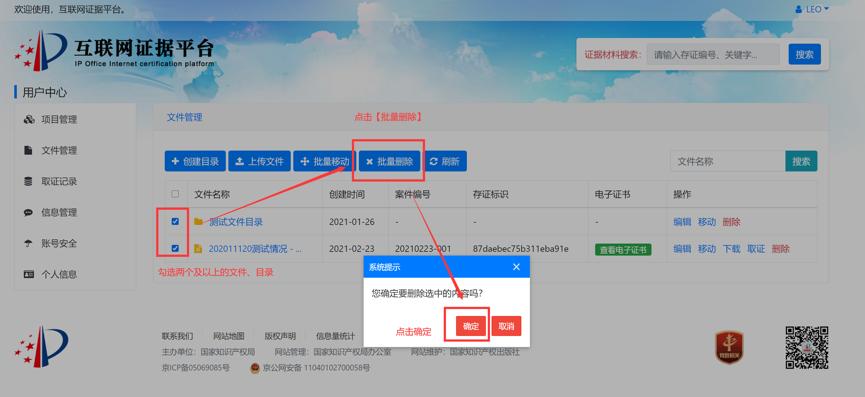
Task: Click the 文件管理 breadcrumb heading
Action: (x=185, y=117)
